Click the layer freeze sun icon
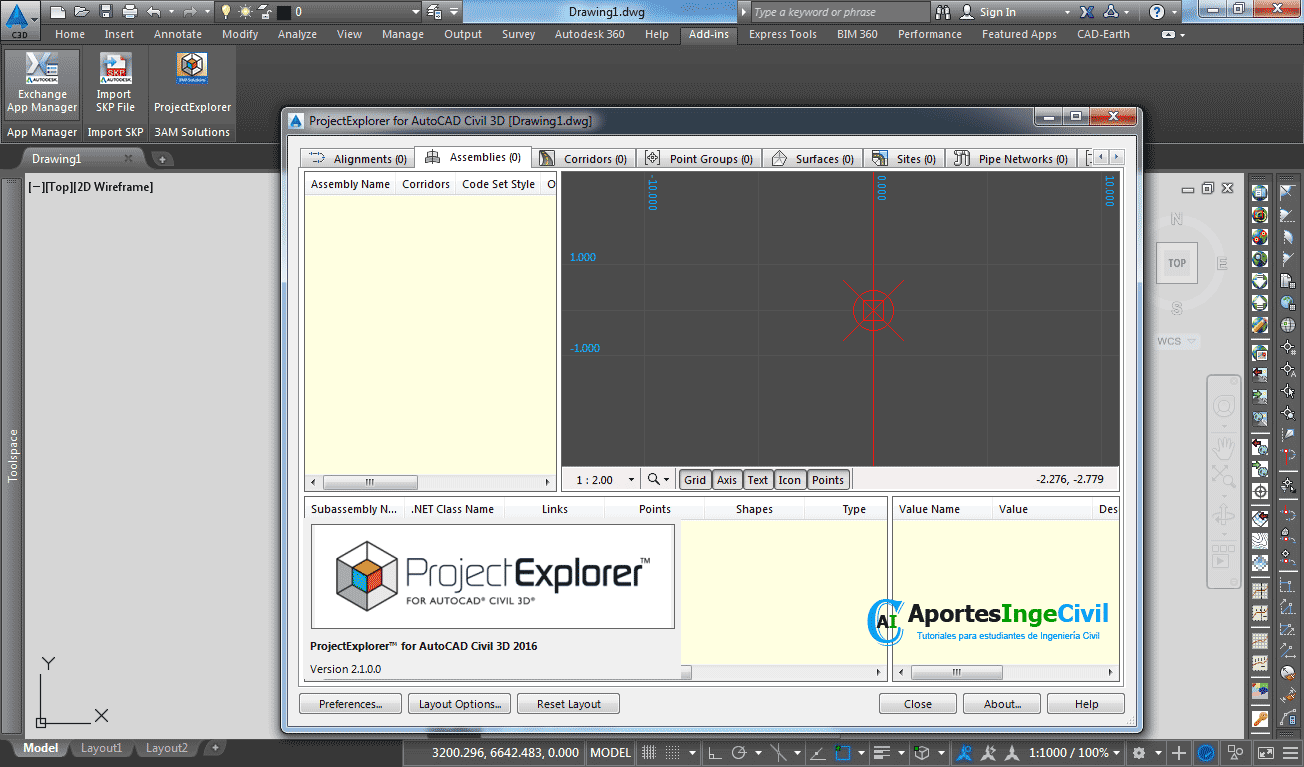 click(x=245, y=12)
